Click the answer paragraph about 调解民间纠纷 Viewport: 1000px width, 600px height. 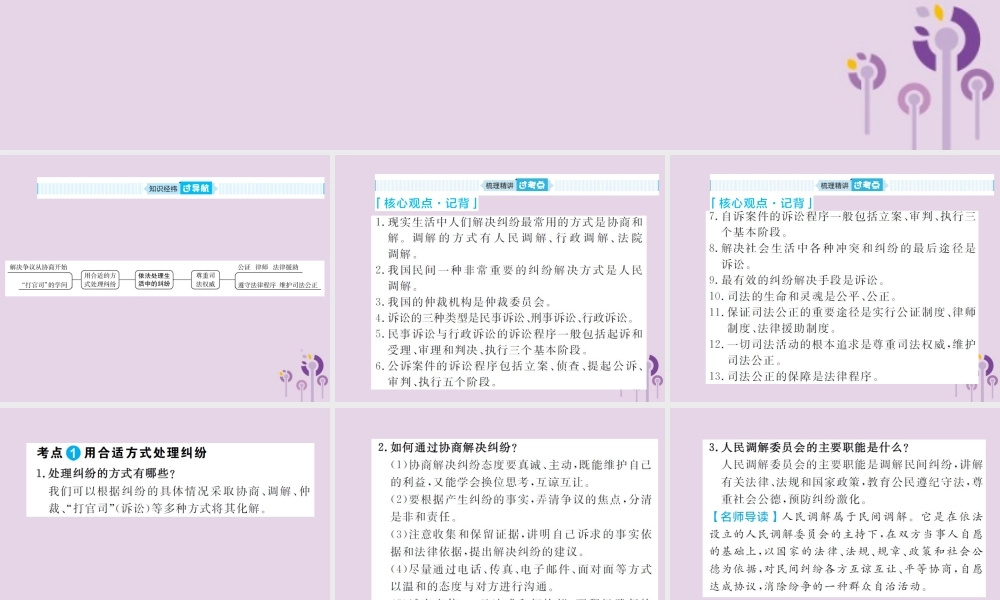pos(852,481)
